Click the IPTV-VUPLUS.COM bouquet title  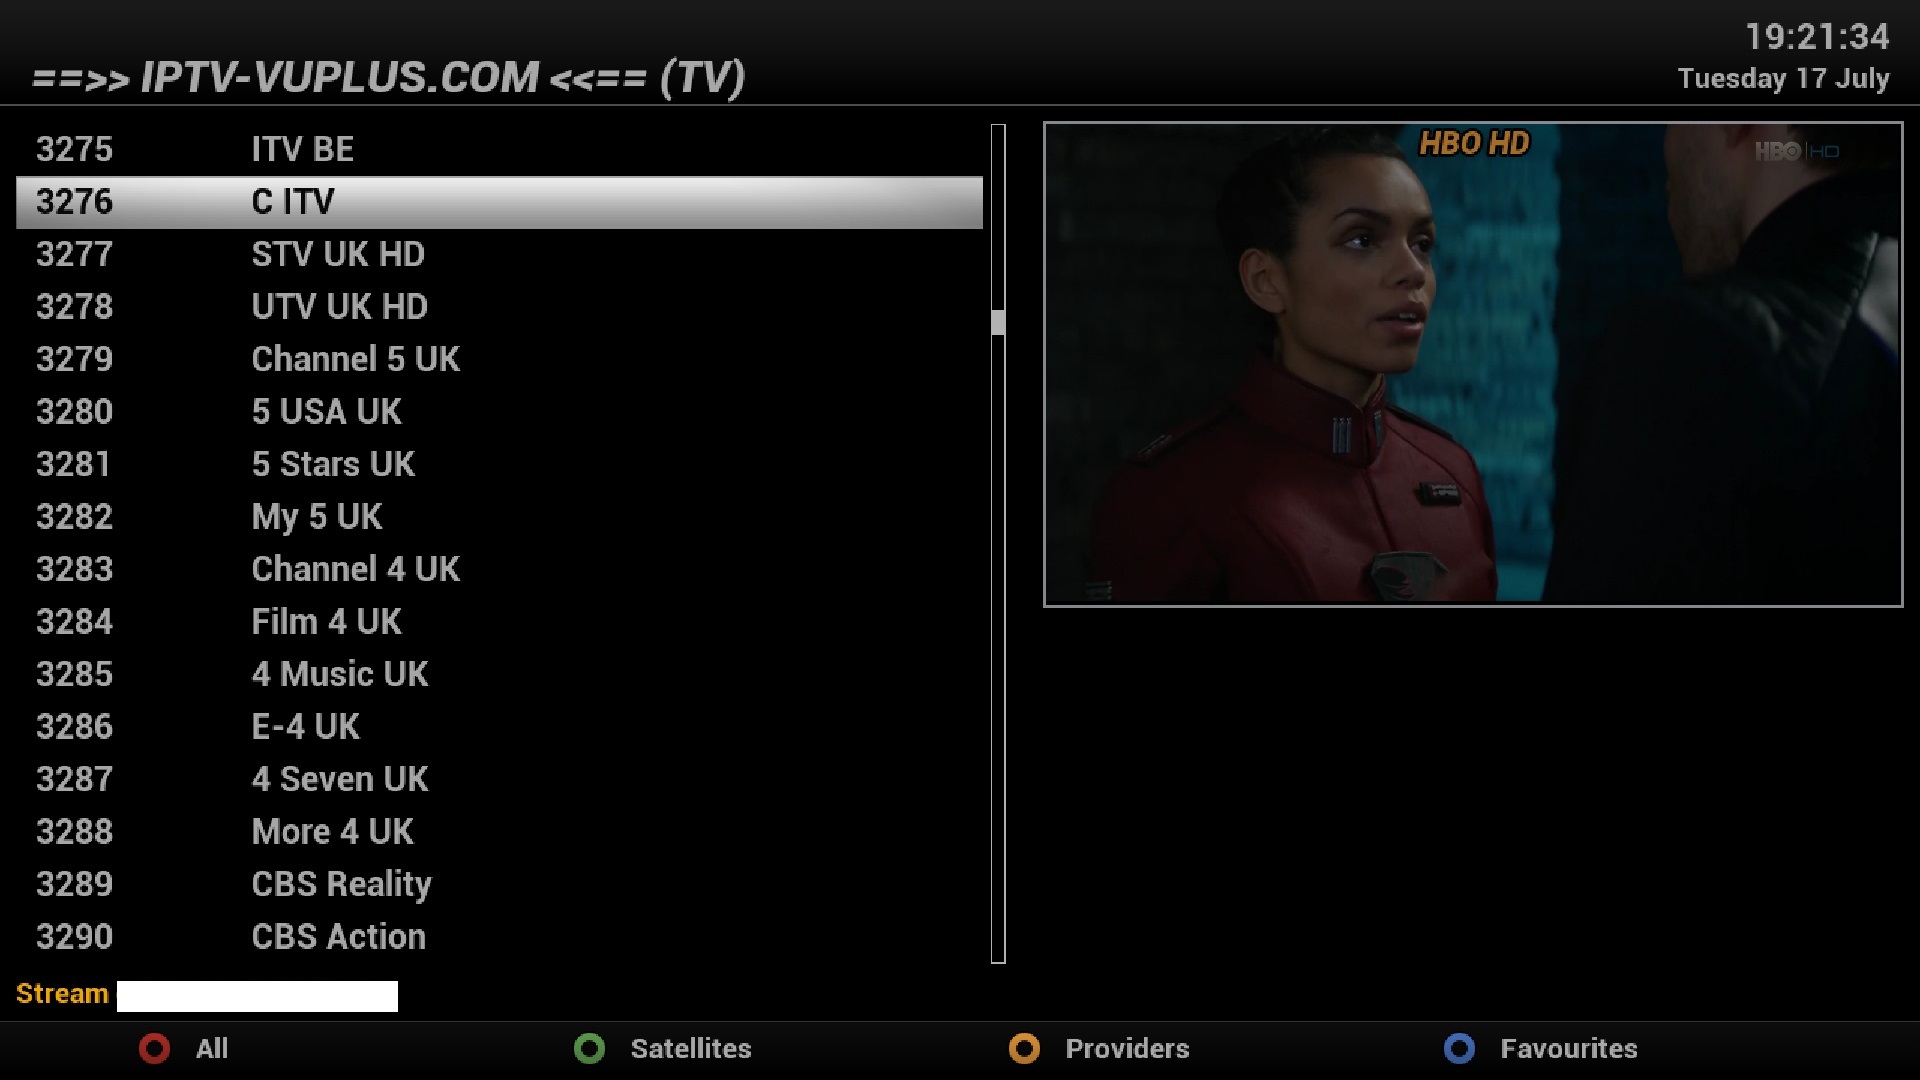(x=389, y=78)
